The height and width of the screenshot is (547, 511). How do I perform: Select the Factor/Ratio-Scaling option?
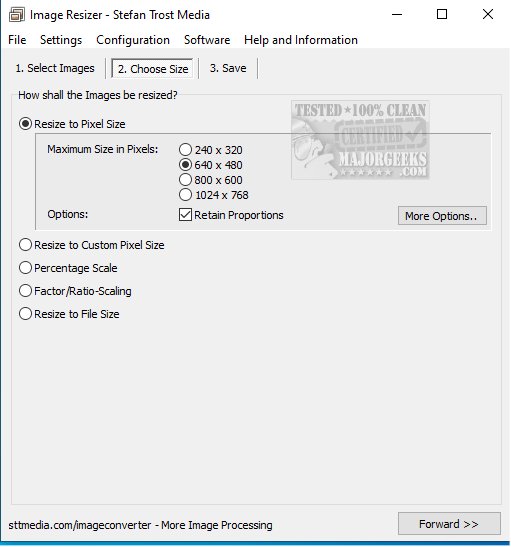[x=75, y=291]
